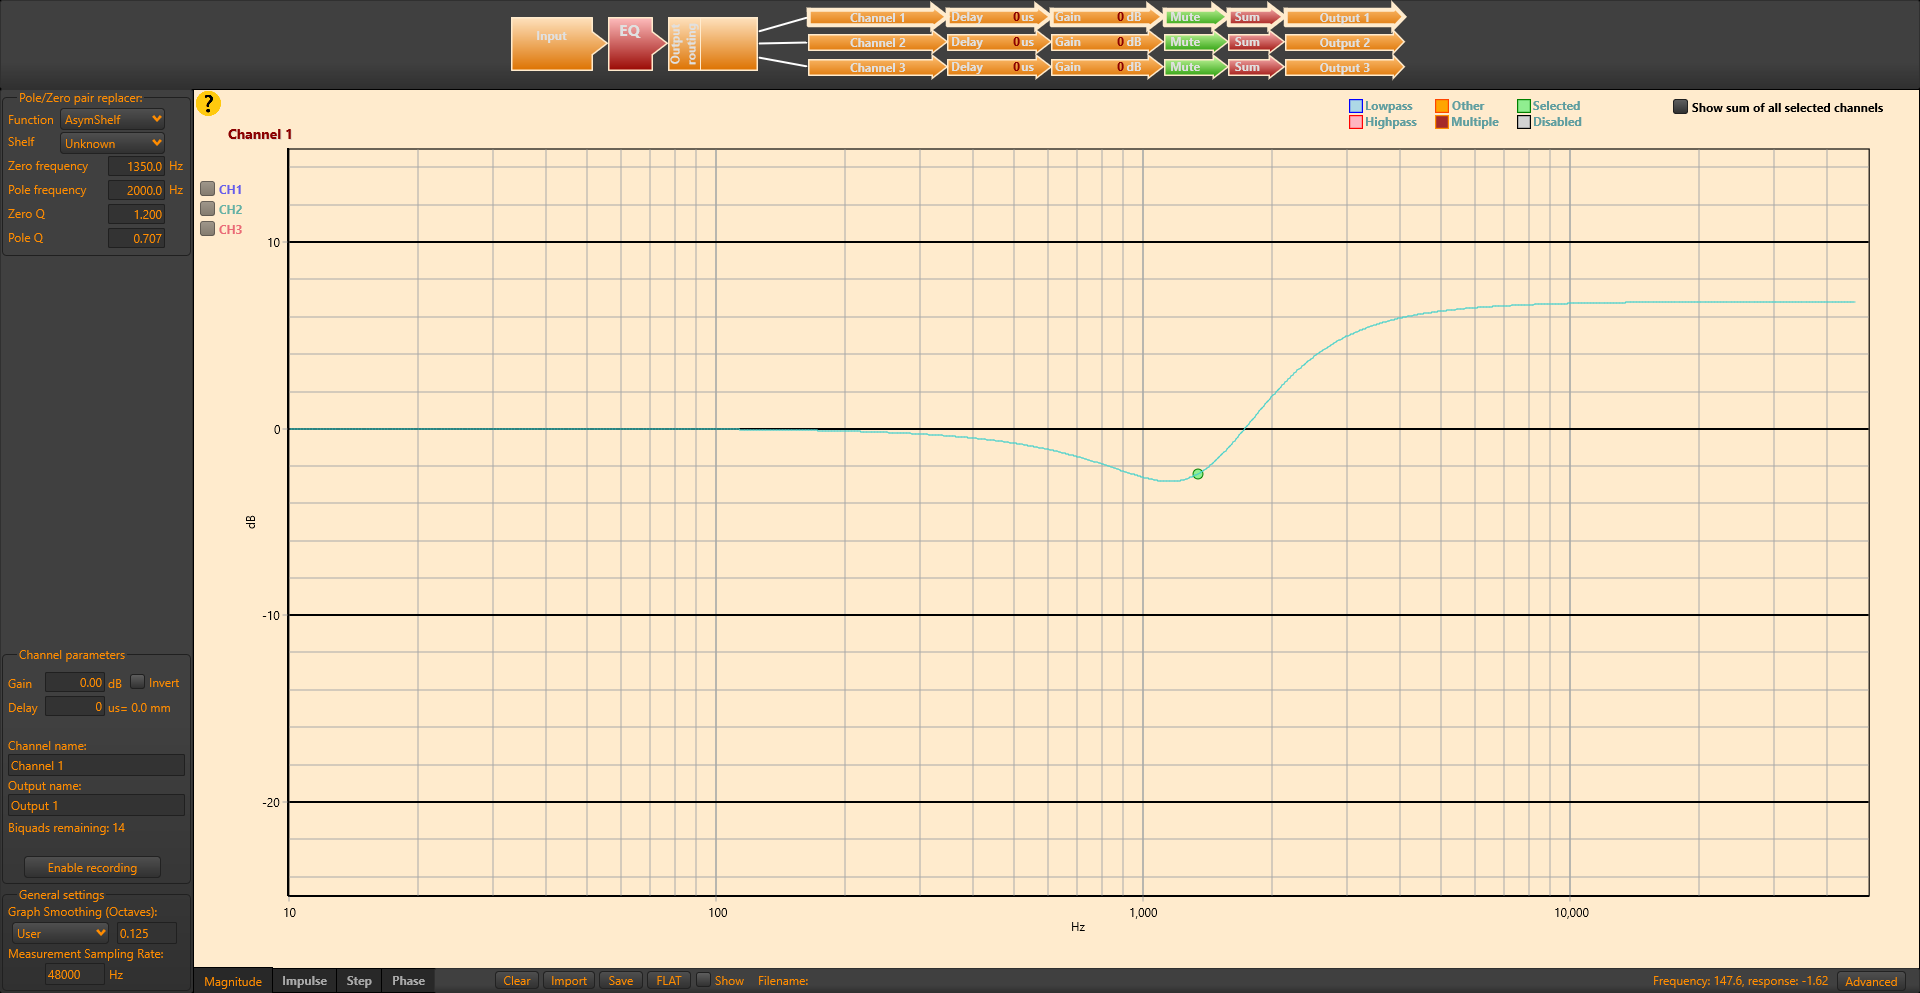Click the smoothing octaves value field
Image resolution: width=1920 pixels, height=993 pixels.
point(147,933)
